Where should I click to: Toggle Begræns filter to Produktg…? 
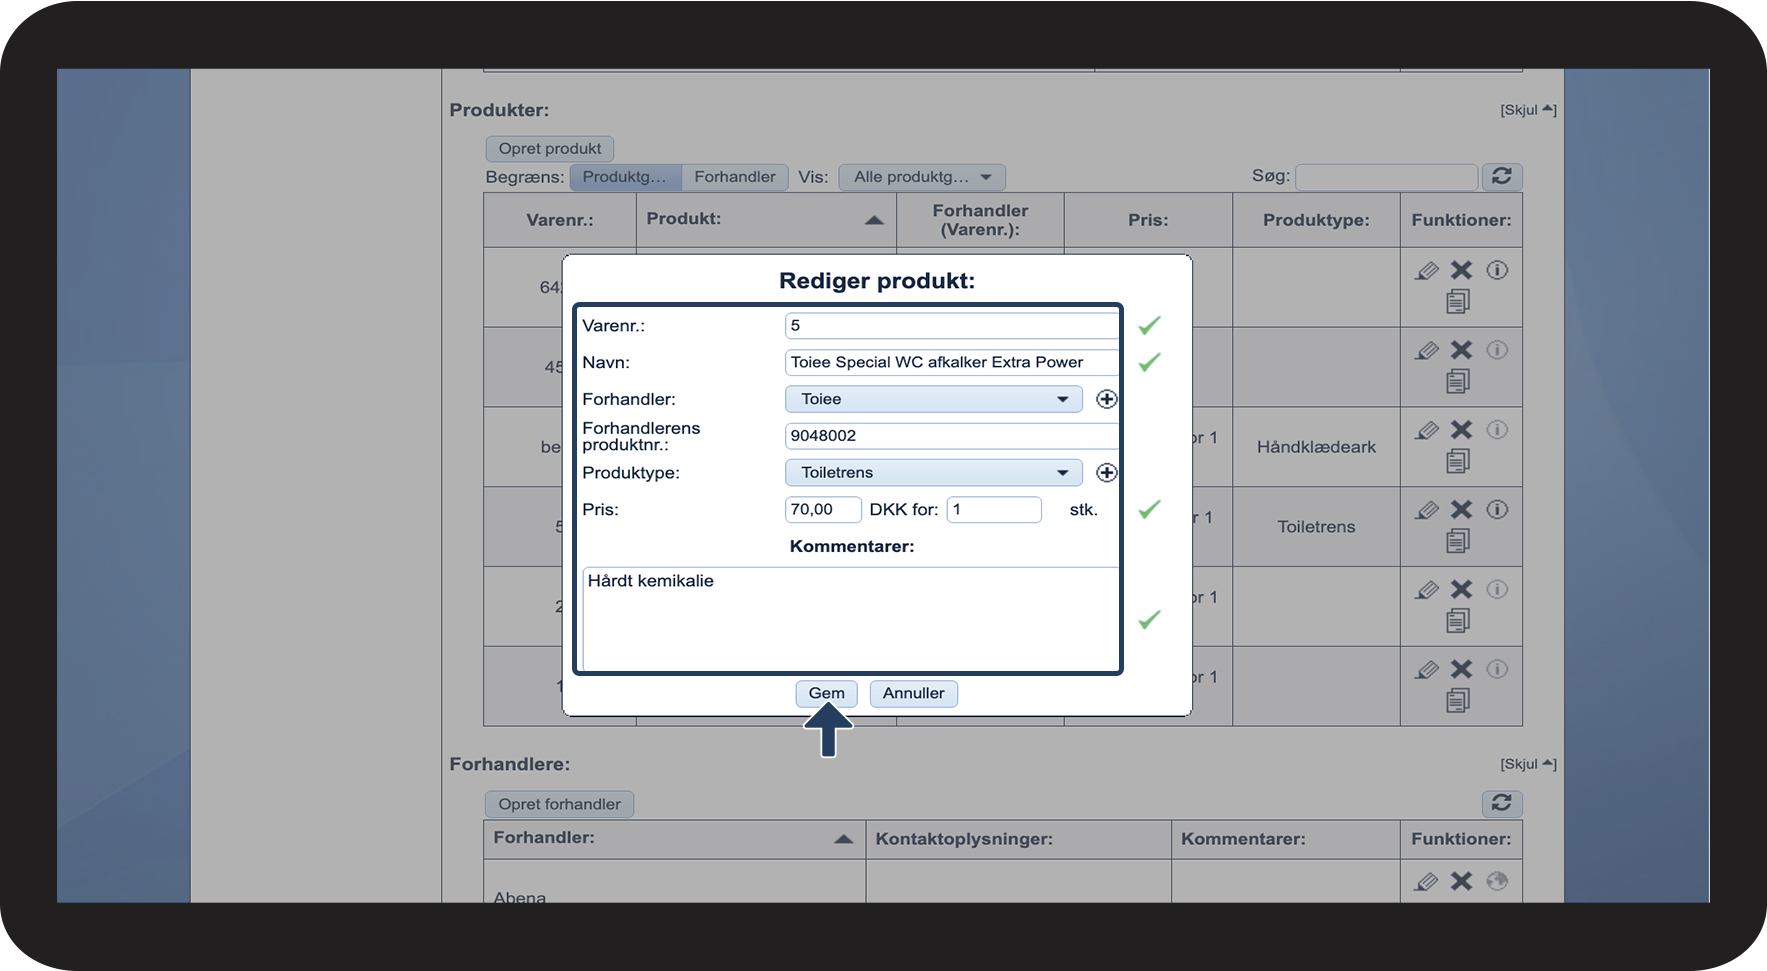point(625,177)
